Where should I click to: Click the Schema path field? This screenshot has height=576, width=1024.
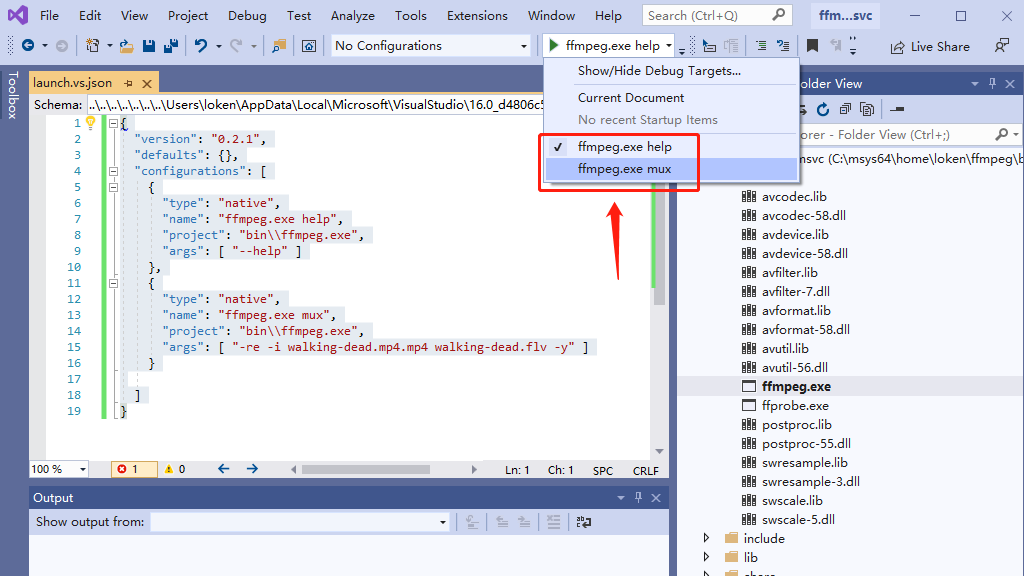pos(315,104)
